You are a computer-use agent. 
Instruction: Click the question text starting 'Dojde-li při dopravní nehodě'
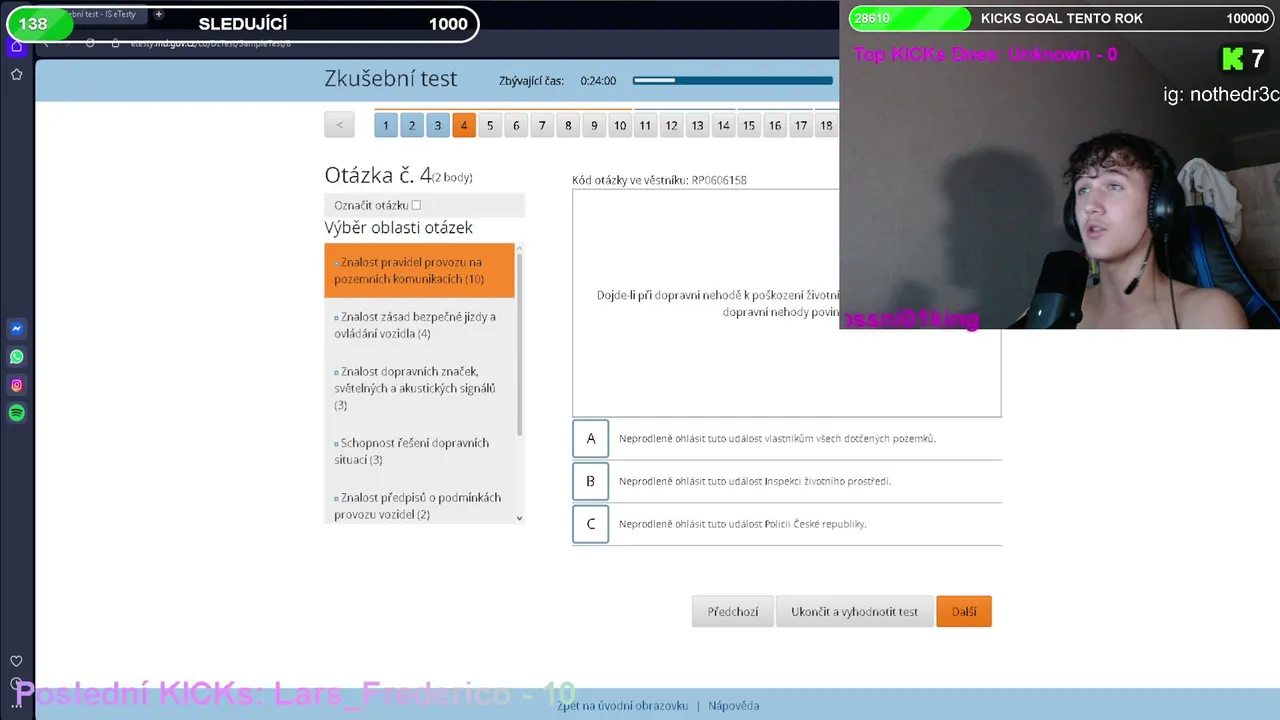tap(718, 303)
